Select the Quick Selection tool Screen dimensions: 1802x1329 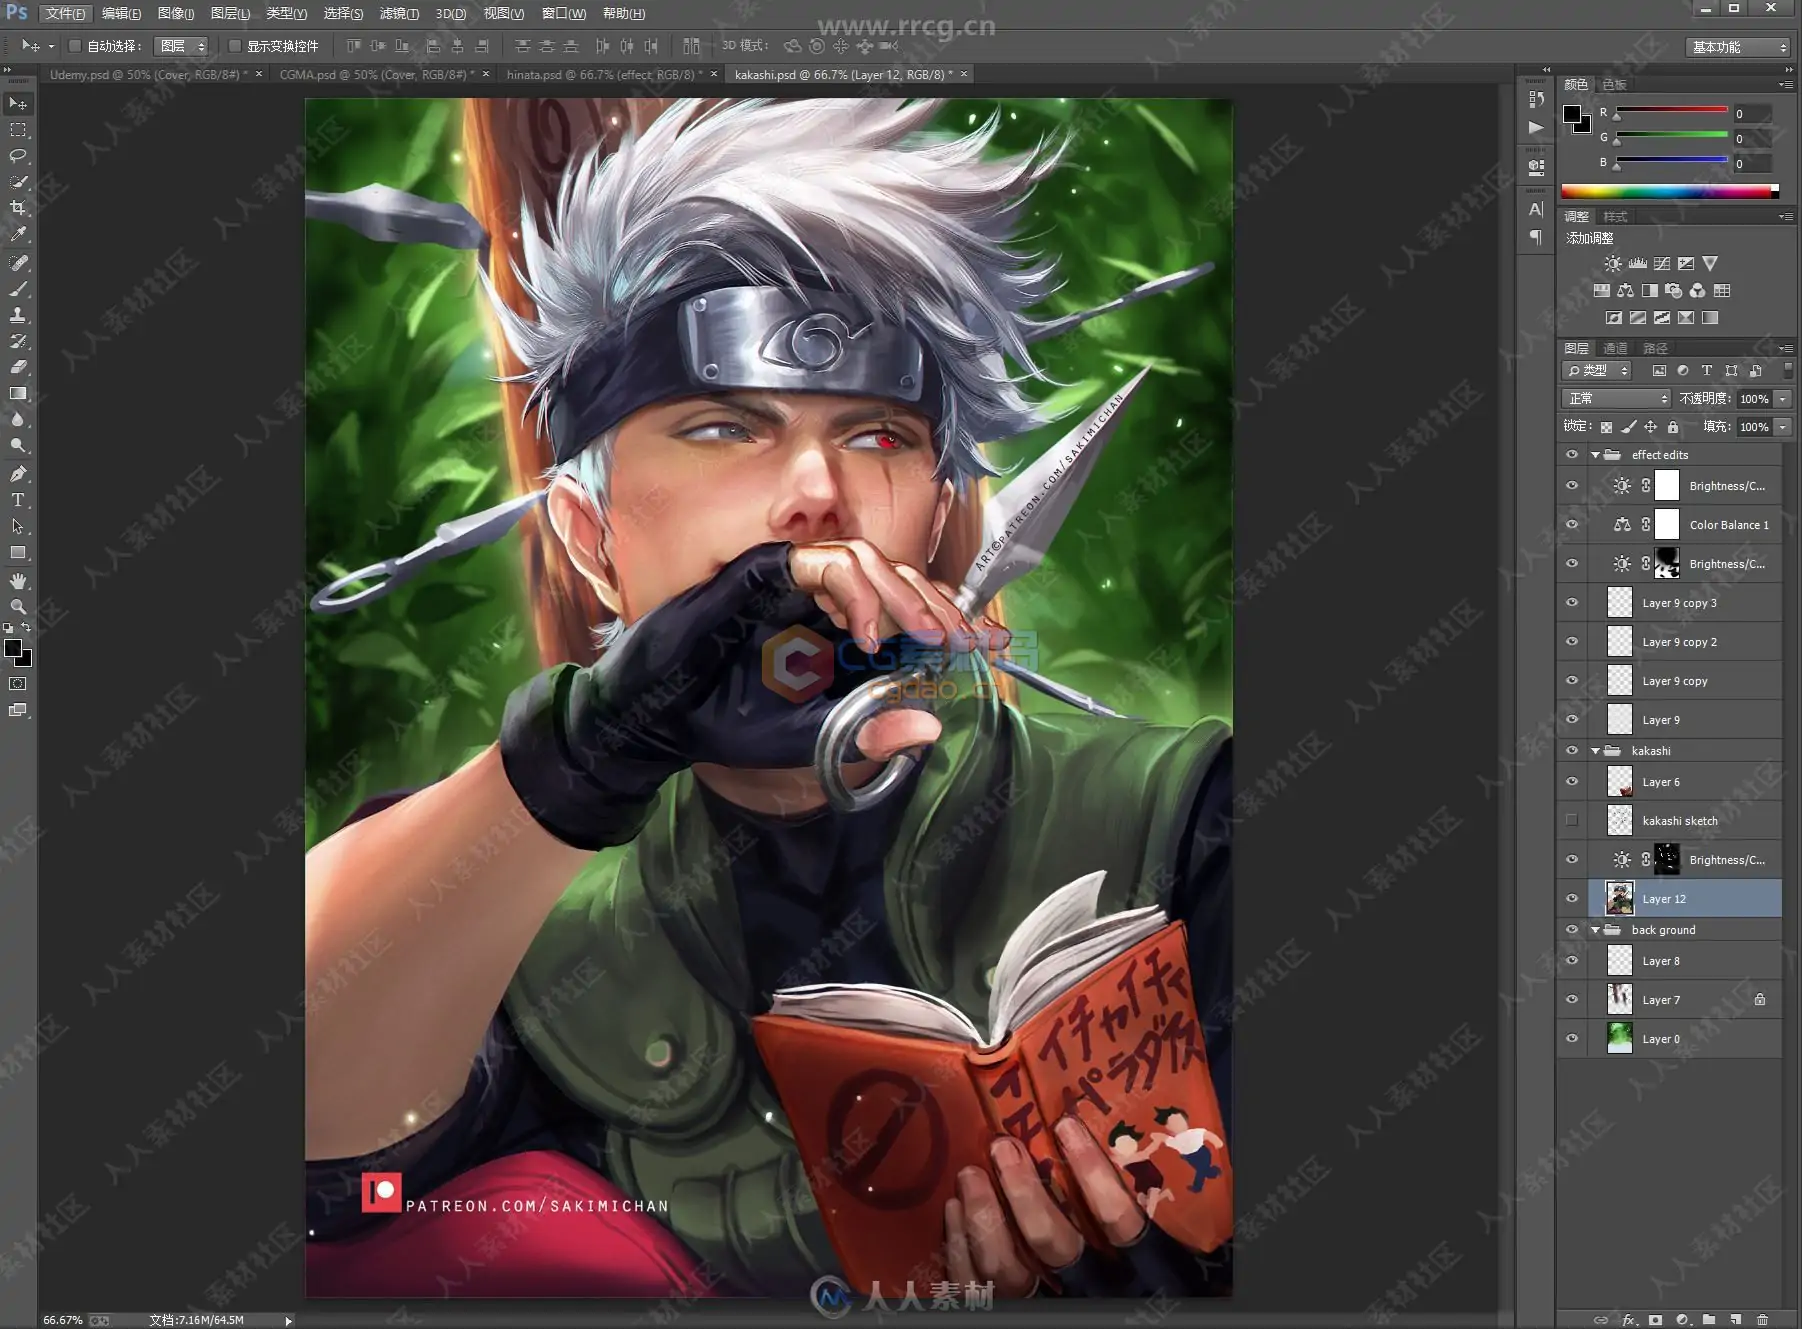point(18,182)
